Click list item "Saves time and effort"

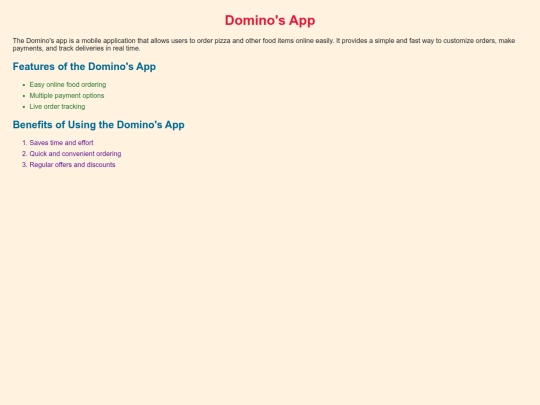pos(61,143)
